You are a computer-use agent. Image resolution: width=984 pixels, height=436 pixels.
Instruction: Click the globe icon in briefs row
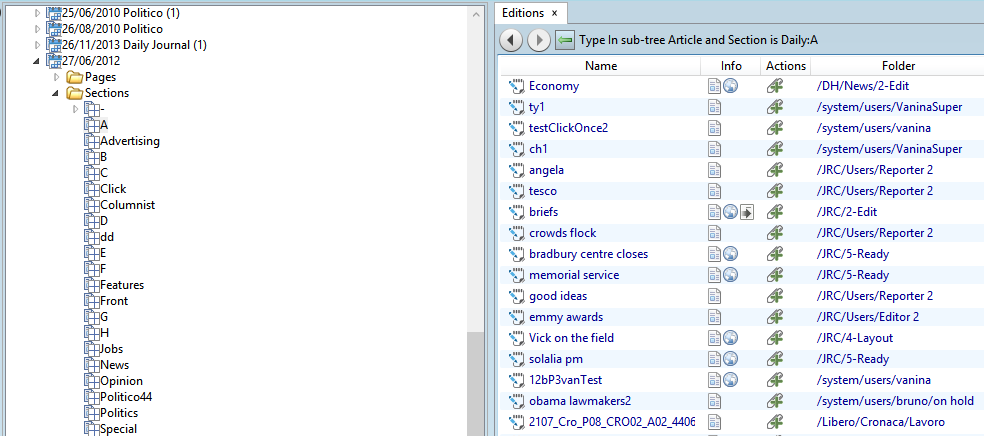click(x=730, y=212)
